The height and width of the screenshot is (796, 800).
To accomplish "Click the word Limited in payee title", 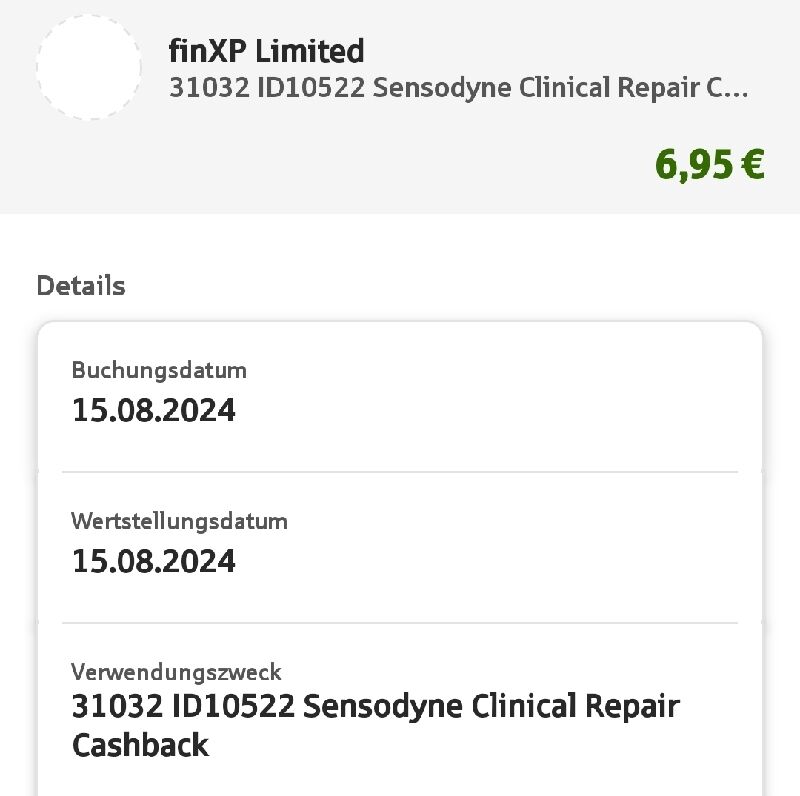I will coord(309,52).
